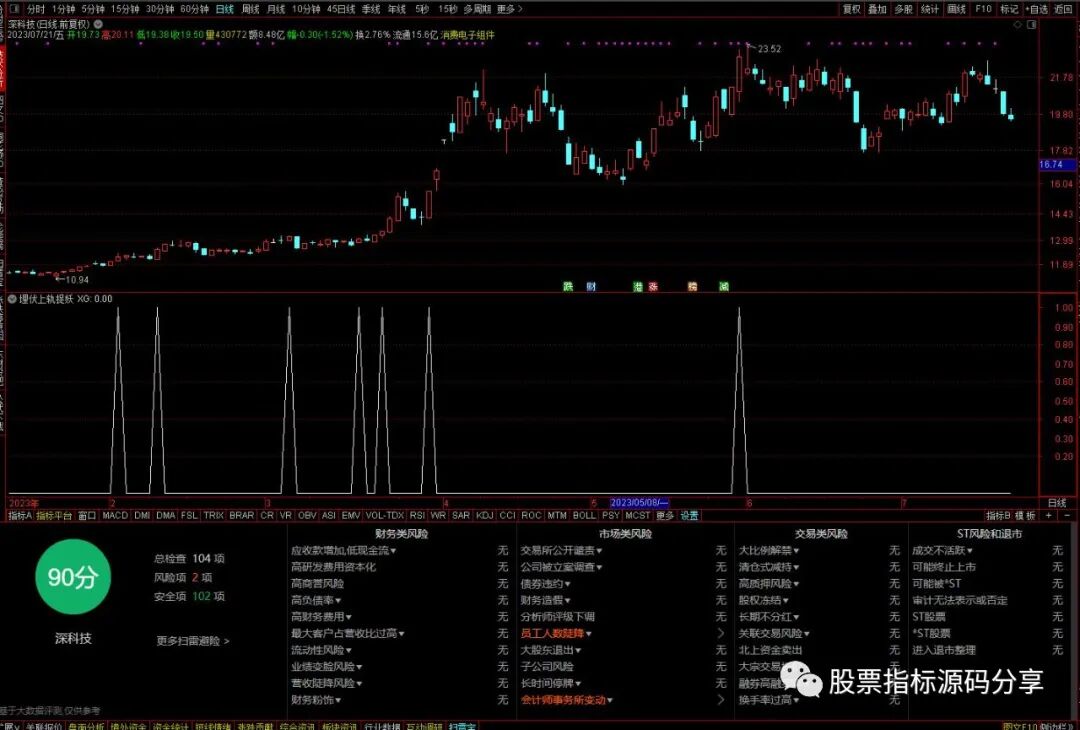Click the 指标平台 tab
This screenshot has height=730, width=1080.
coord(54,515)
